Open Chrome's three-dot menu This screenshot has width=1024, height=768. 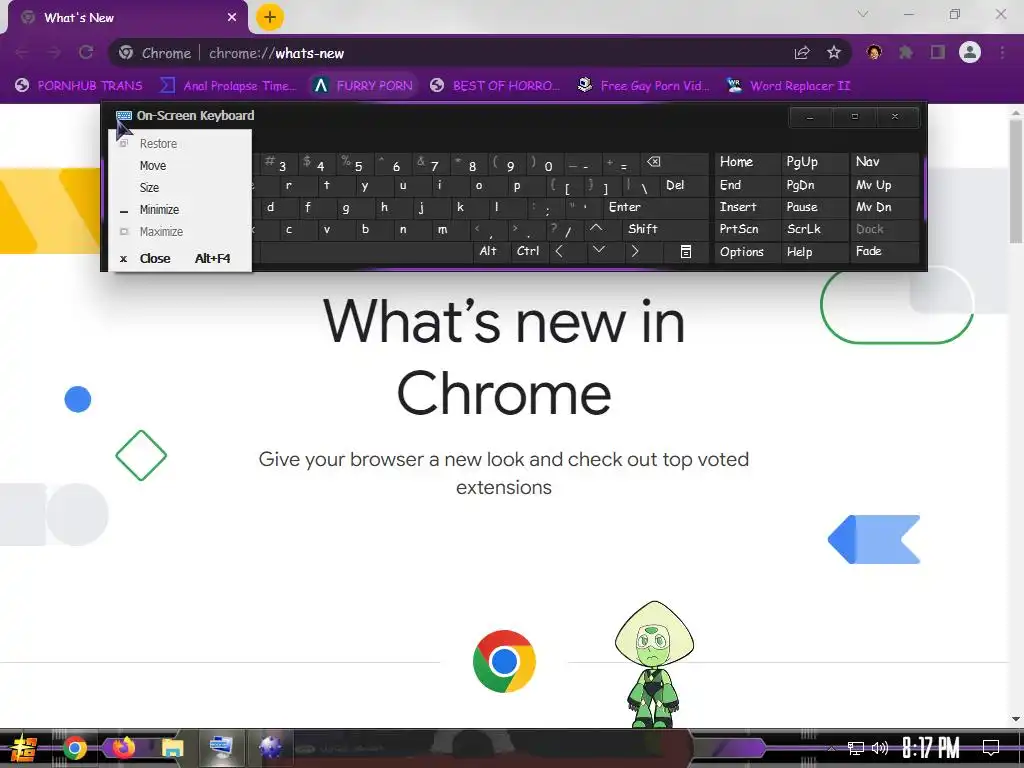(x=1002, y=52)
